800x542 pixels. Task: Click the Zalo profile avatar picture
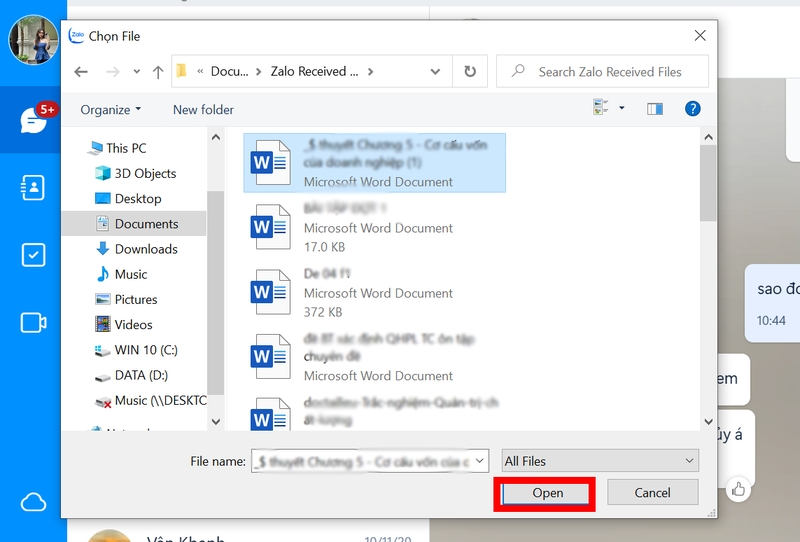34,40
